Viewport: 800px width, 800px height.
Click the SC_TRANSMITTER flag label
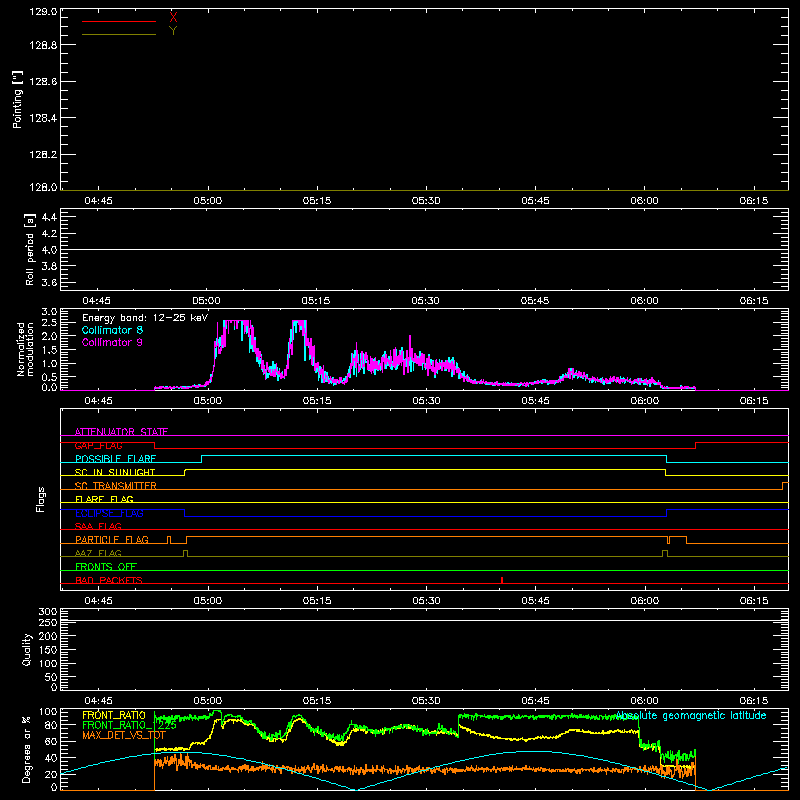[x=116, y=486]
